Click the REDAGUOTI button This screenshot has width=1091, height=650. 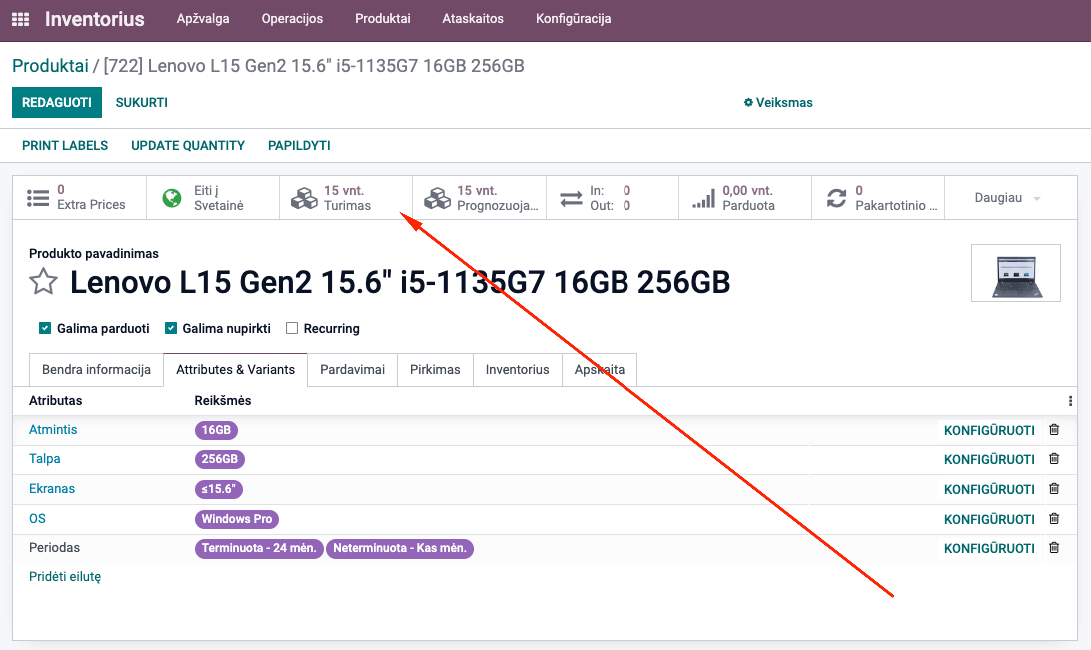pyautogui.click(x=57, y=102)
